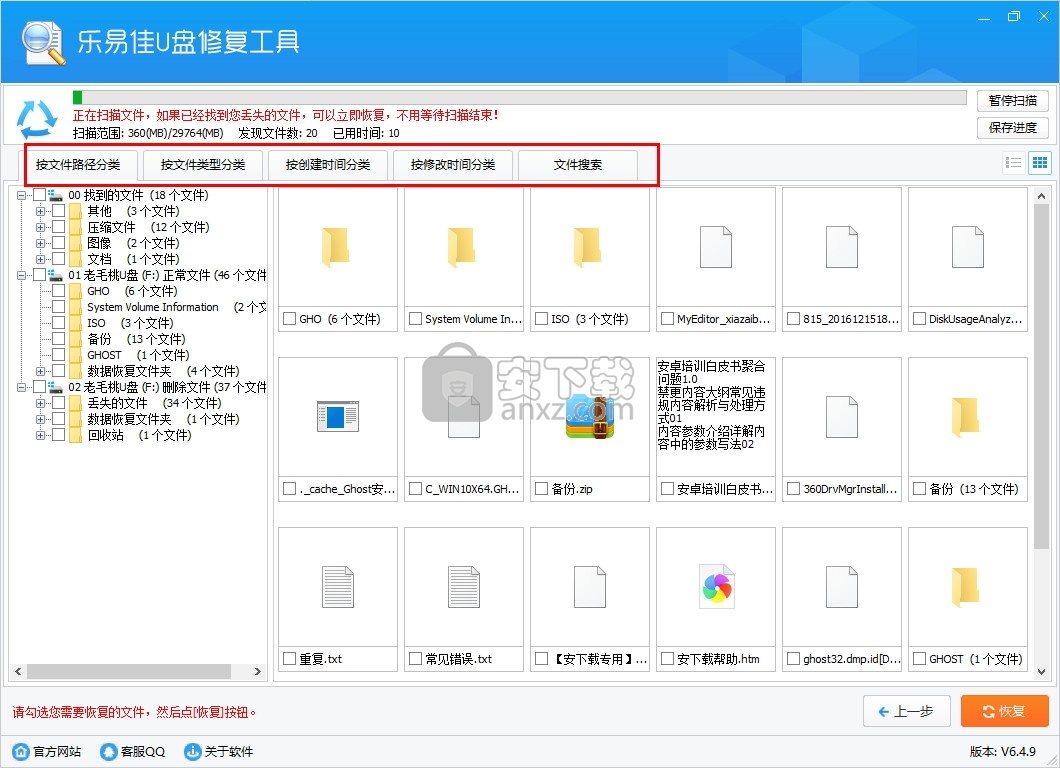
Task: Open System Volume Information folder thumbnail
Action: pos(462,247)
